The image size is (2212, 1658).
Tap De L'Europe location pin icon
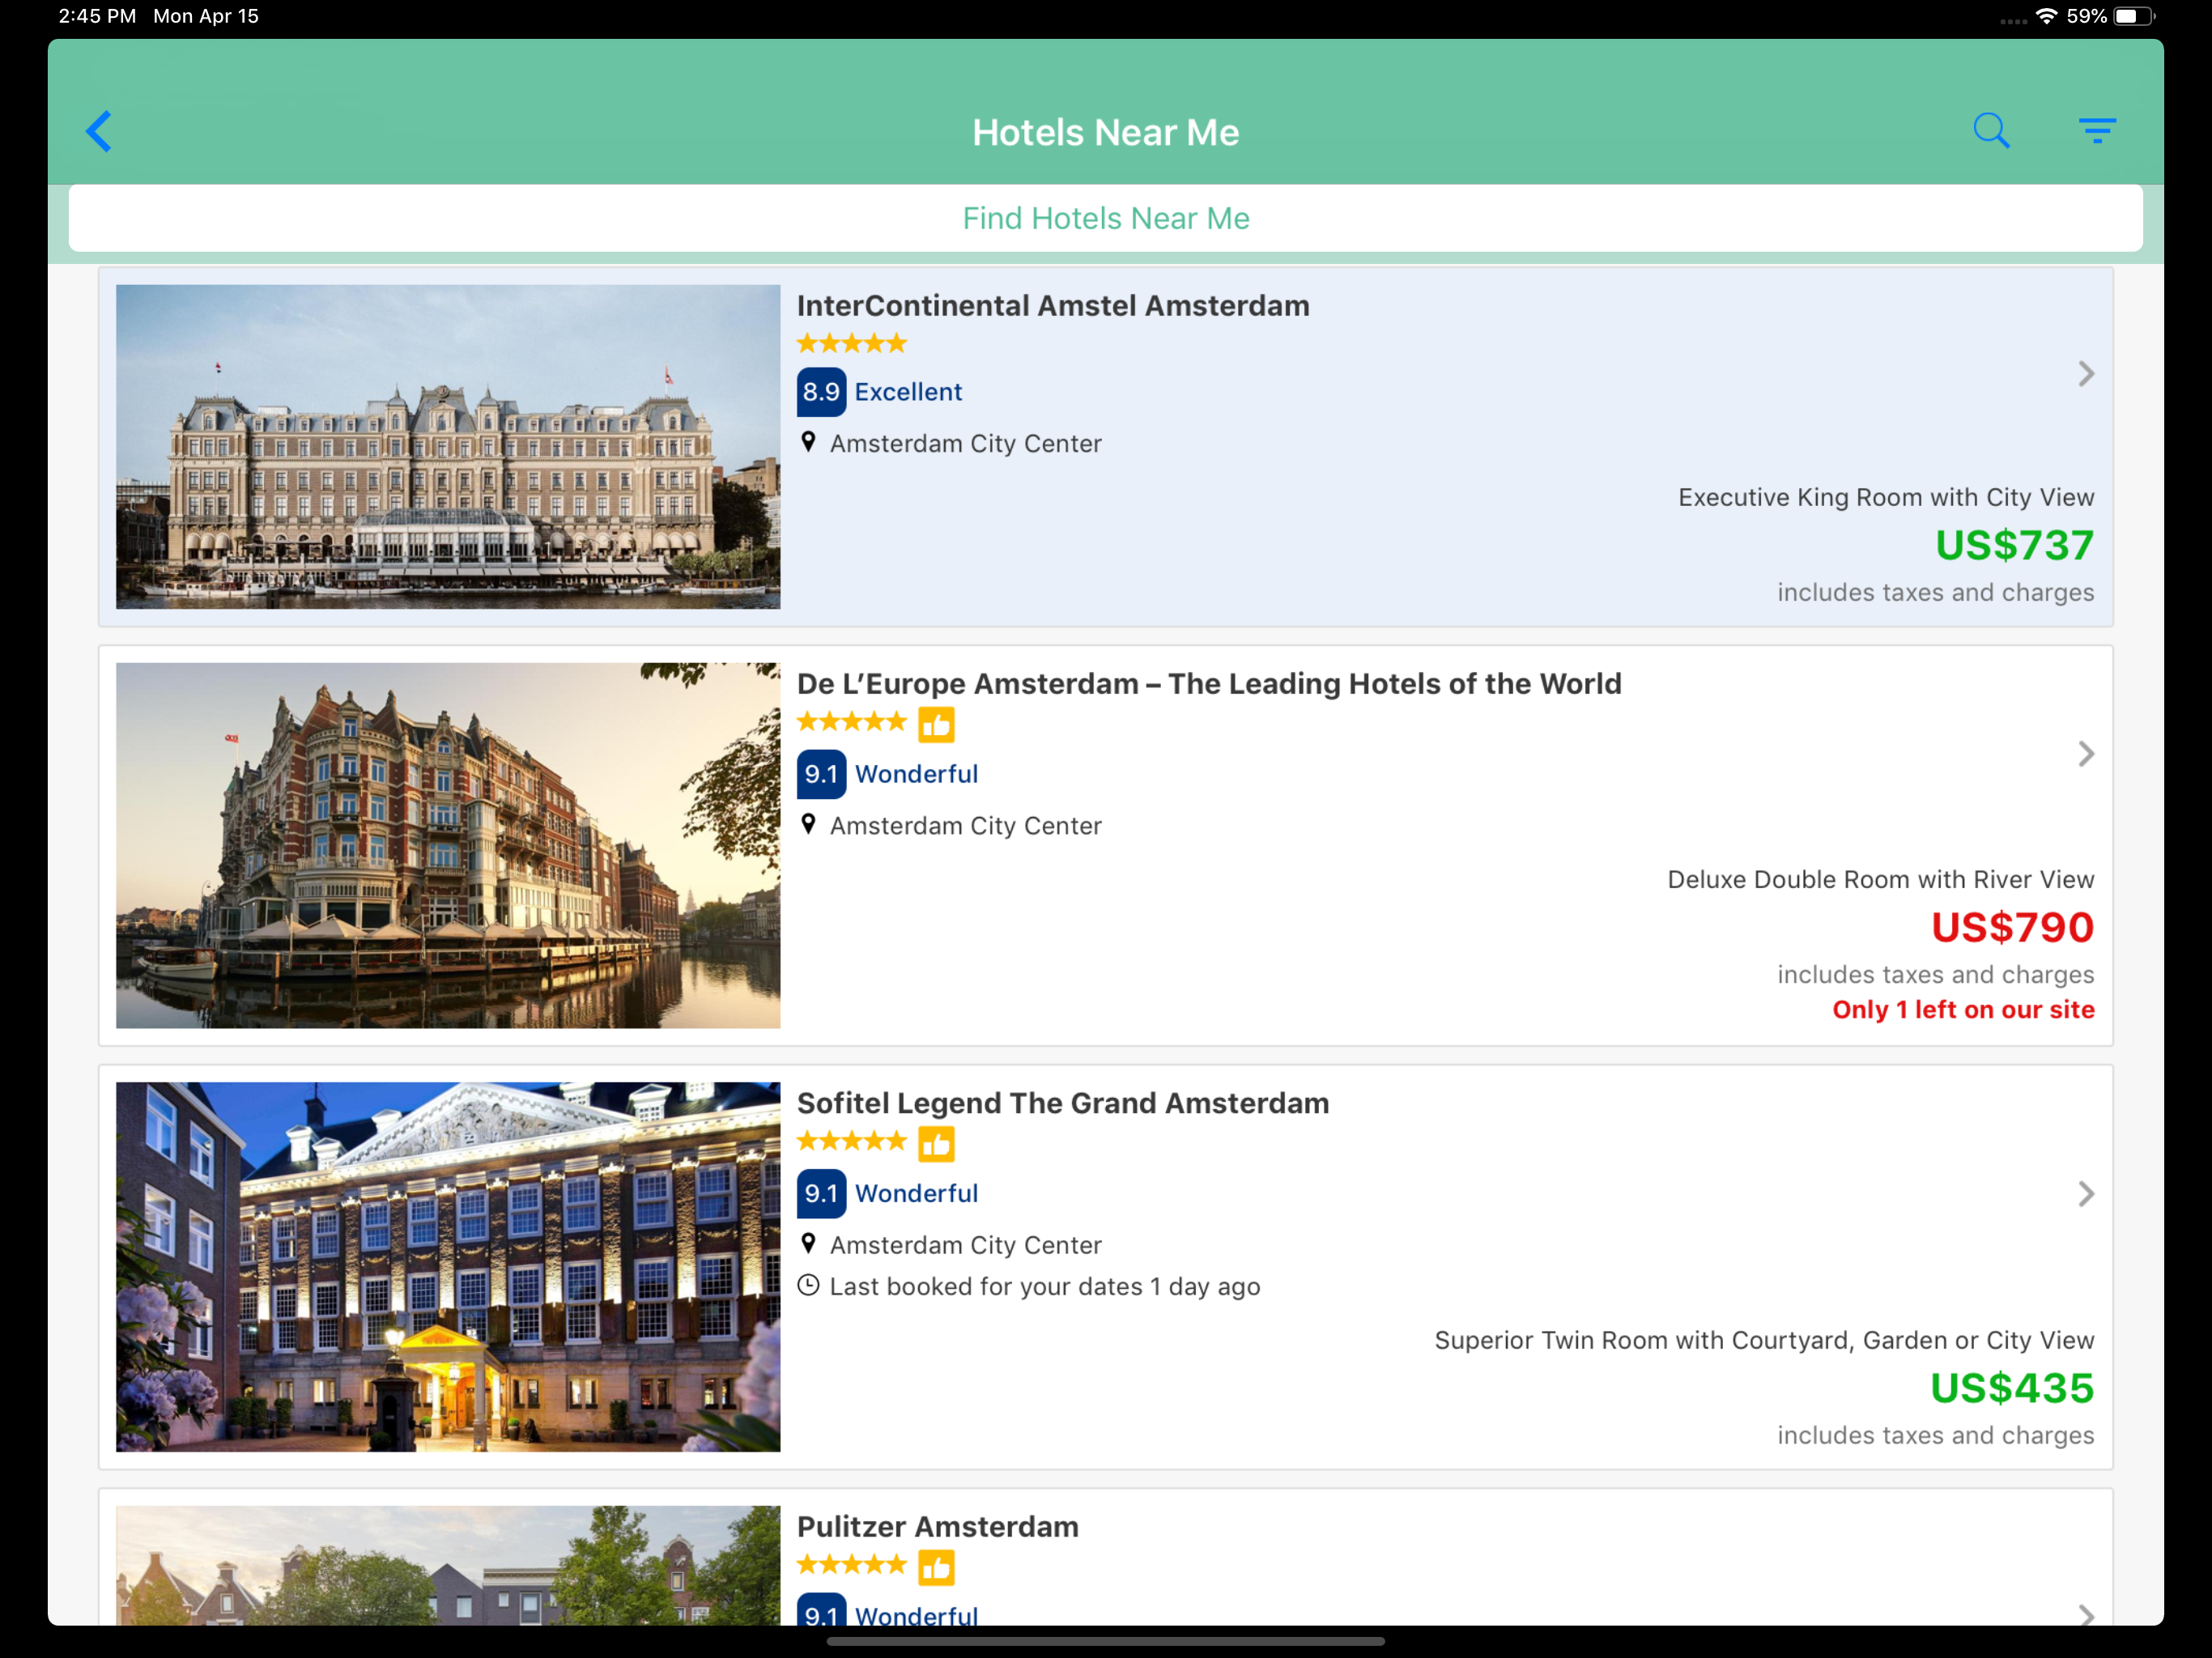click(x=808, y=824)
